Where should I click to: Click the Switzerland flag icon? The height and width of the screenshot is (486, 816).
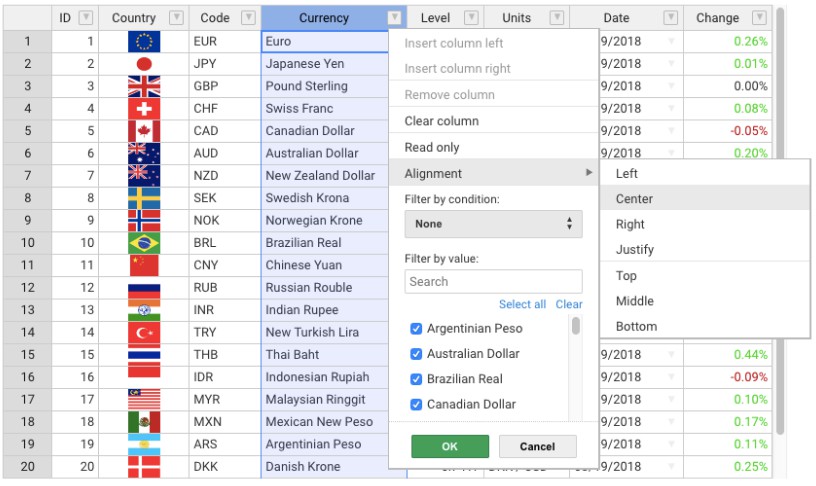[x=144, y=109]
